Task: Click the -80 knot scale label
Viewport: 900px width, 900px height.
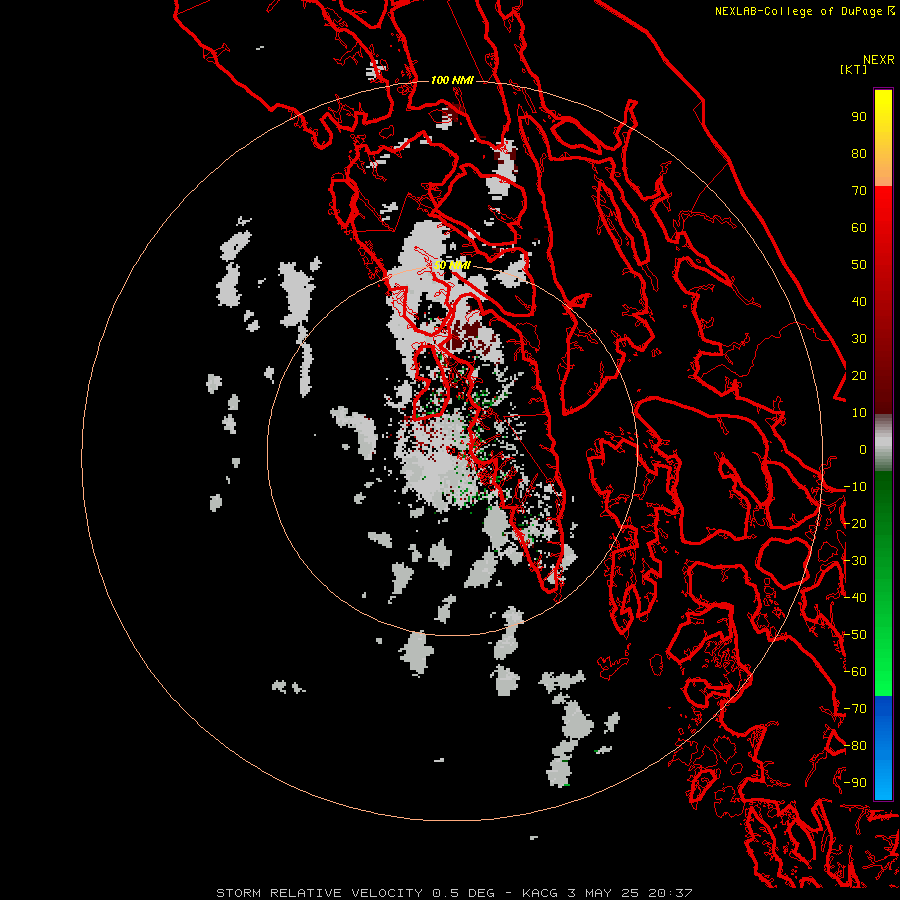Action: pos(855,746)
